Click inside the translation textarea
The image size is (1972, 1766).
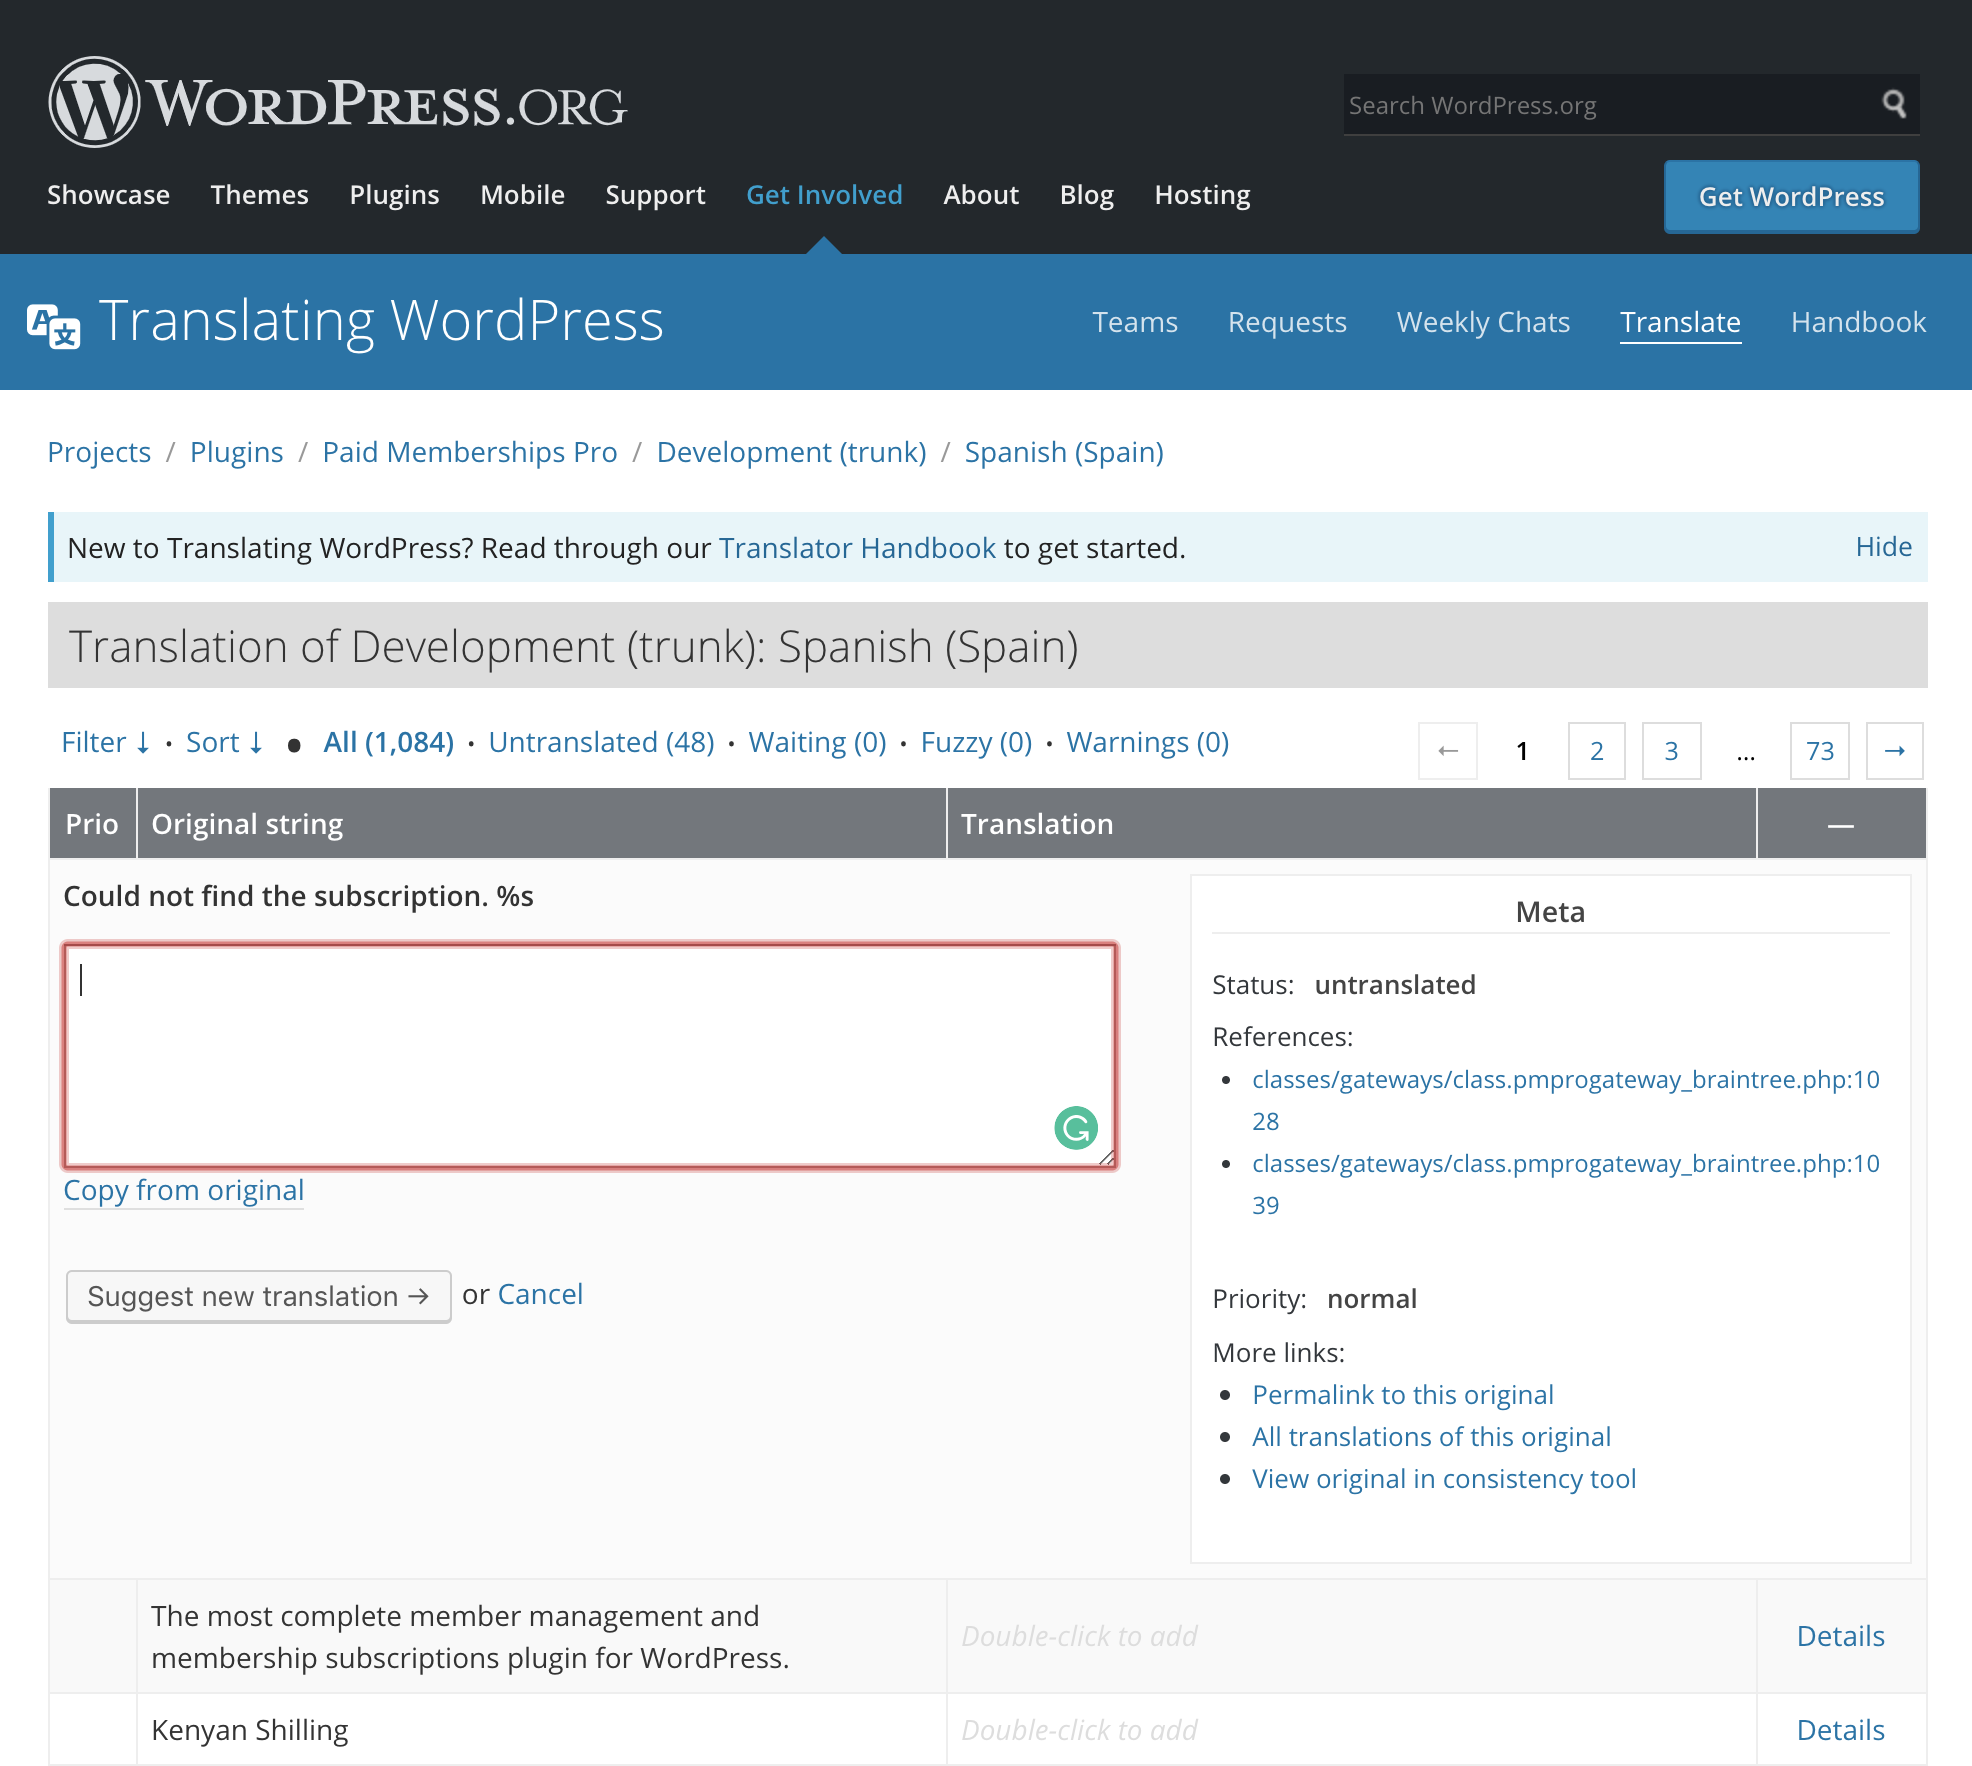coord(590,1056)
